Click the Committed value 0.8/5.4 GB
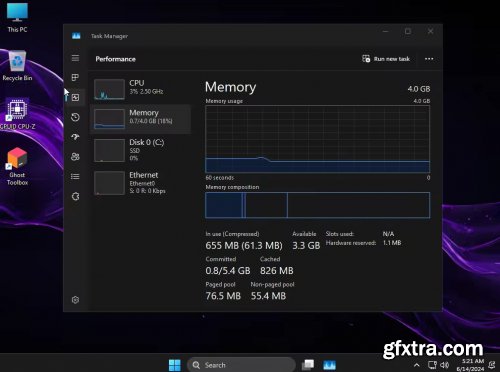The image size is (500, 372). (x=228, y=271)
